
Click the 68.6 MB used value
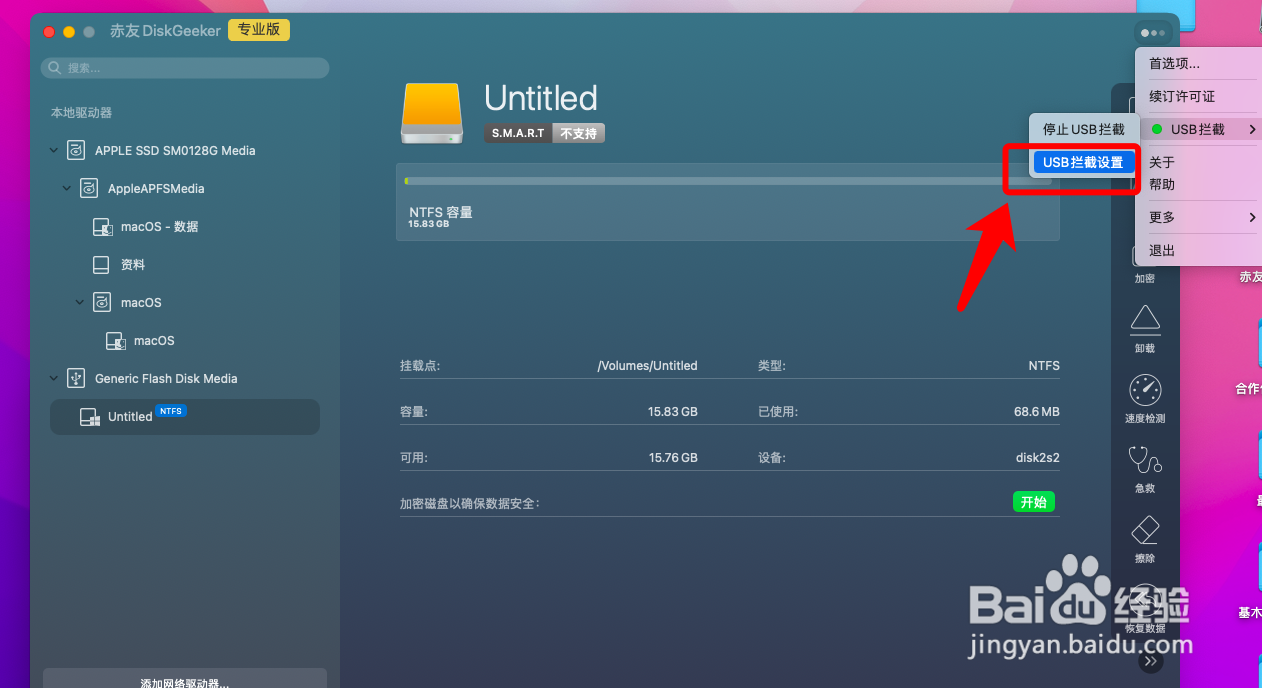pos(1036,411)
